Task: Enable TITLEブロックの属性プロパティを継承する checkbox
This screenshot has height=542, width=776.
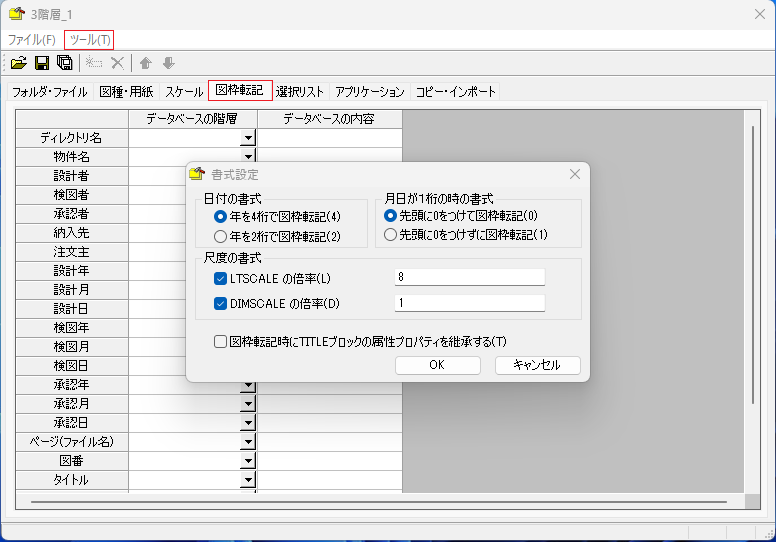Action: (x=220, y=342)
